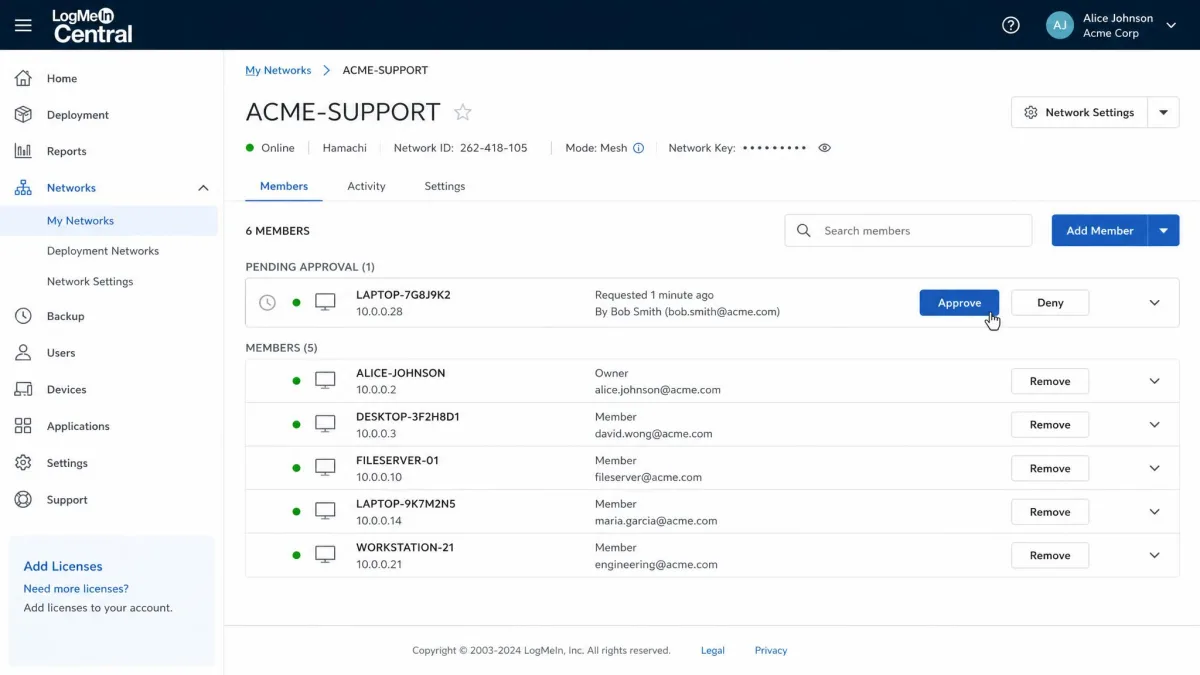Open the Legal footer link
The image size is (1200, 675).
(713, 650)
